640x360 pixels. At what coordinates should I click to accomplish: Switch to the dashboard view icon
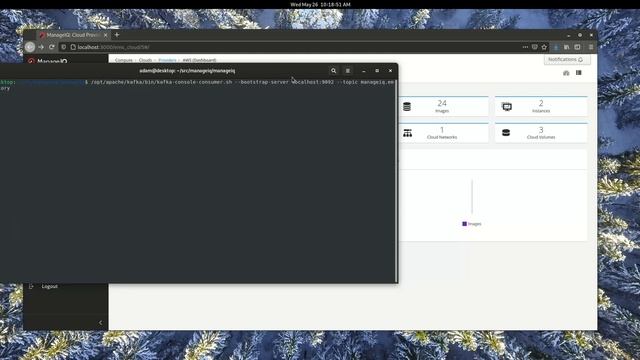(566, 73)
